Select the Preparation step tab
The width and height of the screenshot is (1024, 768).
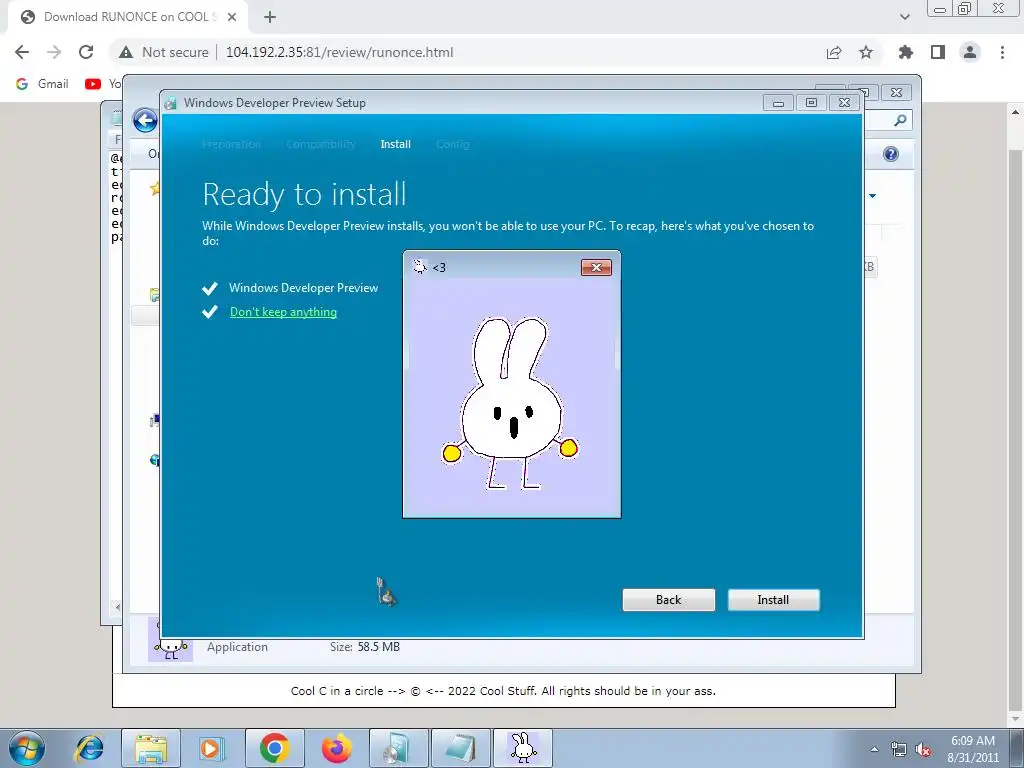(x=231, y=144)
